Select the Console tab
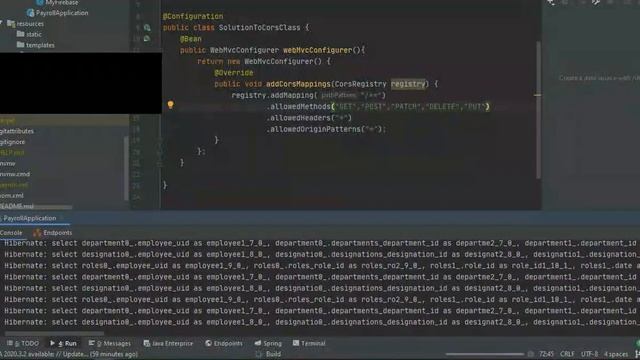The height and width of the screenshot is (360, 640). tap(11, 233)
